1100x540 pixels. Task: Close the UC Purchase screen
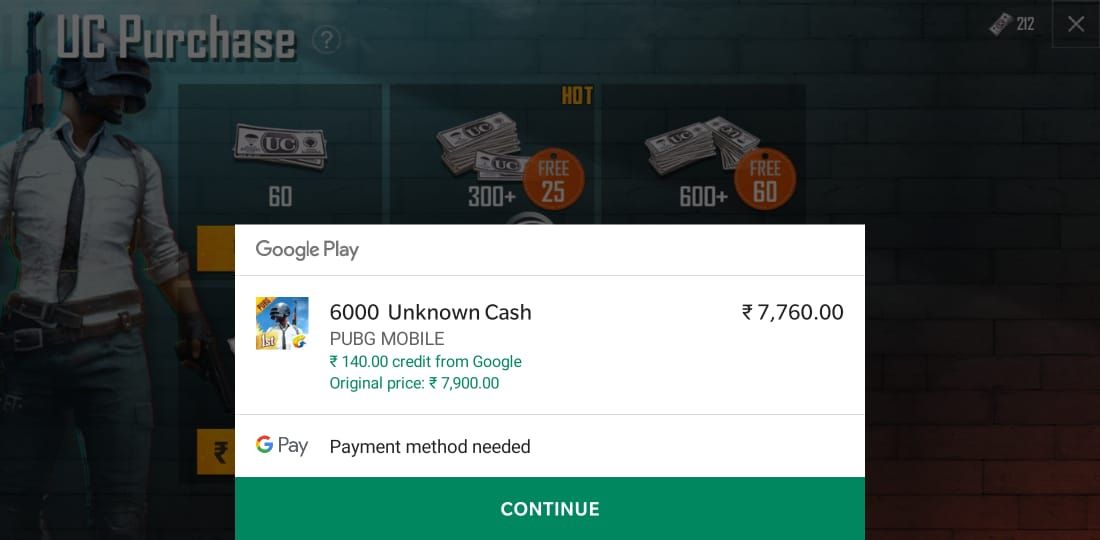click(1075, 25)
